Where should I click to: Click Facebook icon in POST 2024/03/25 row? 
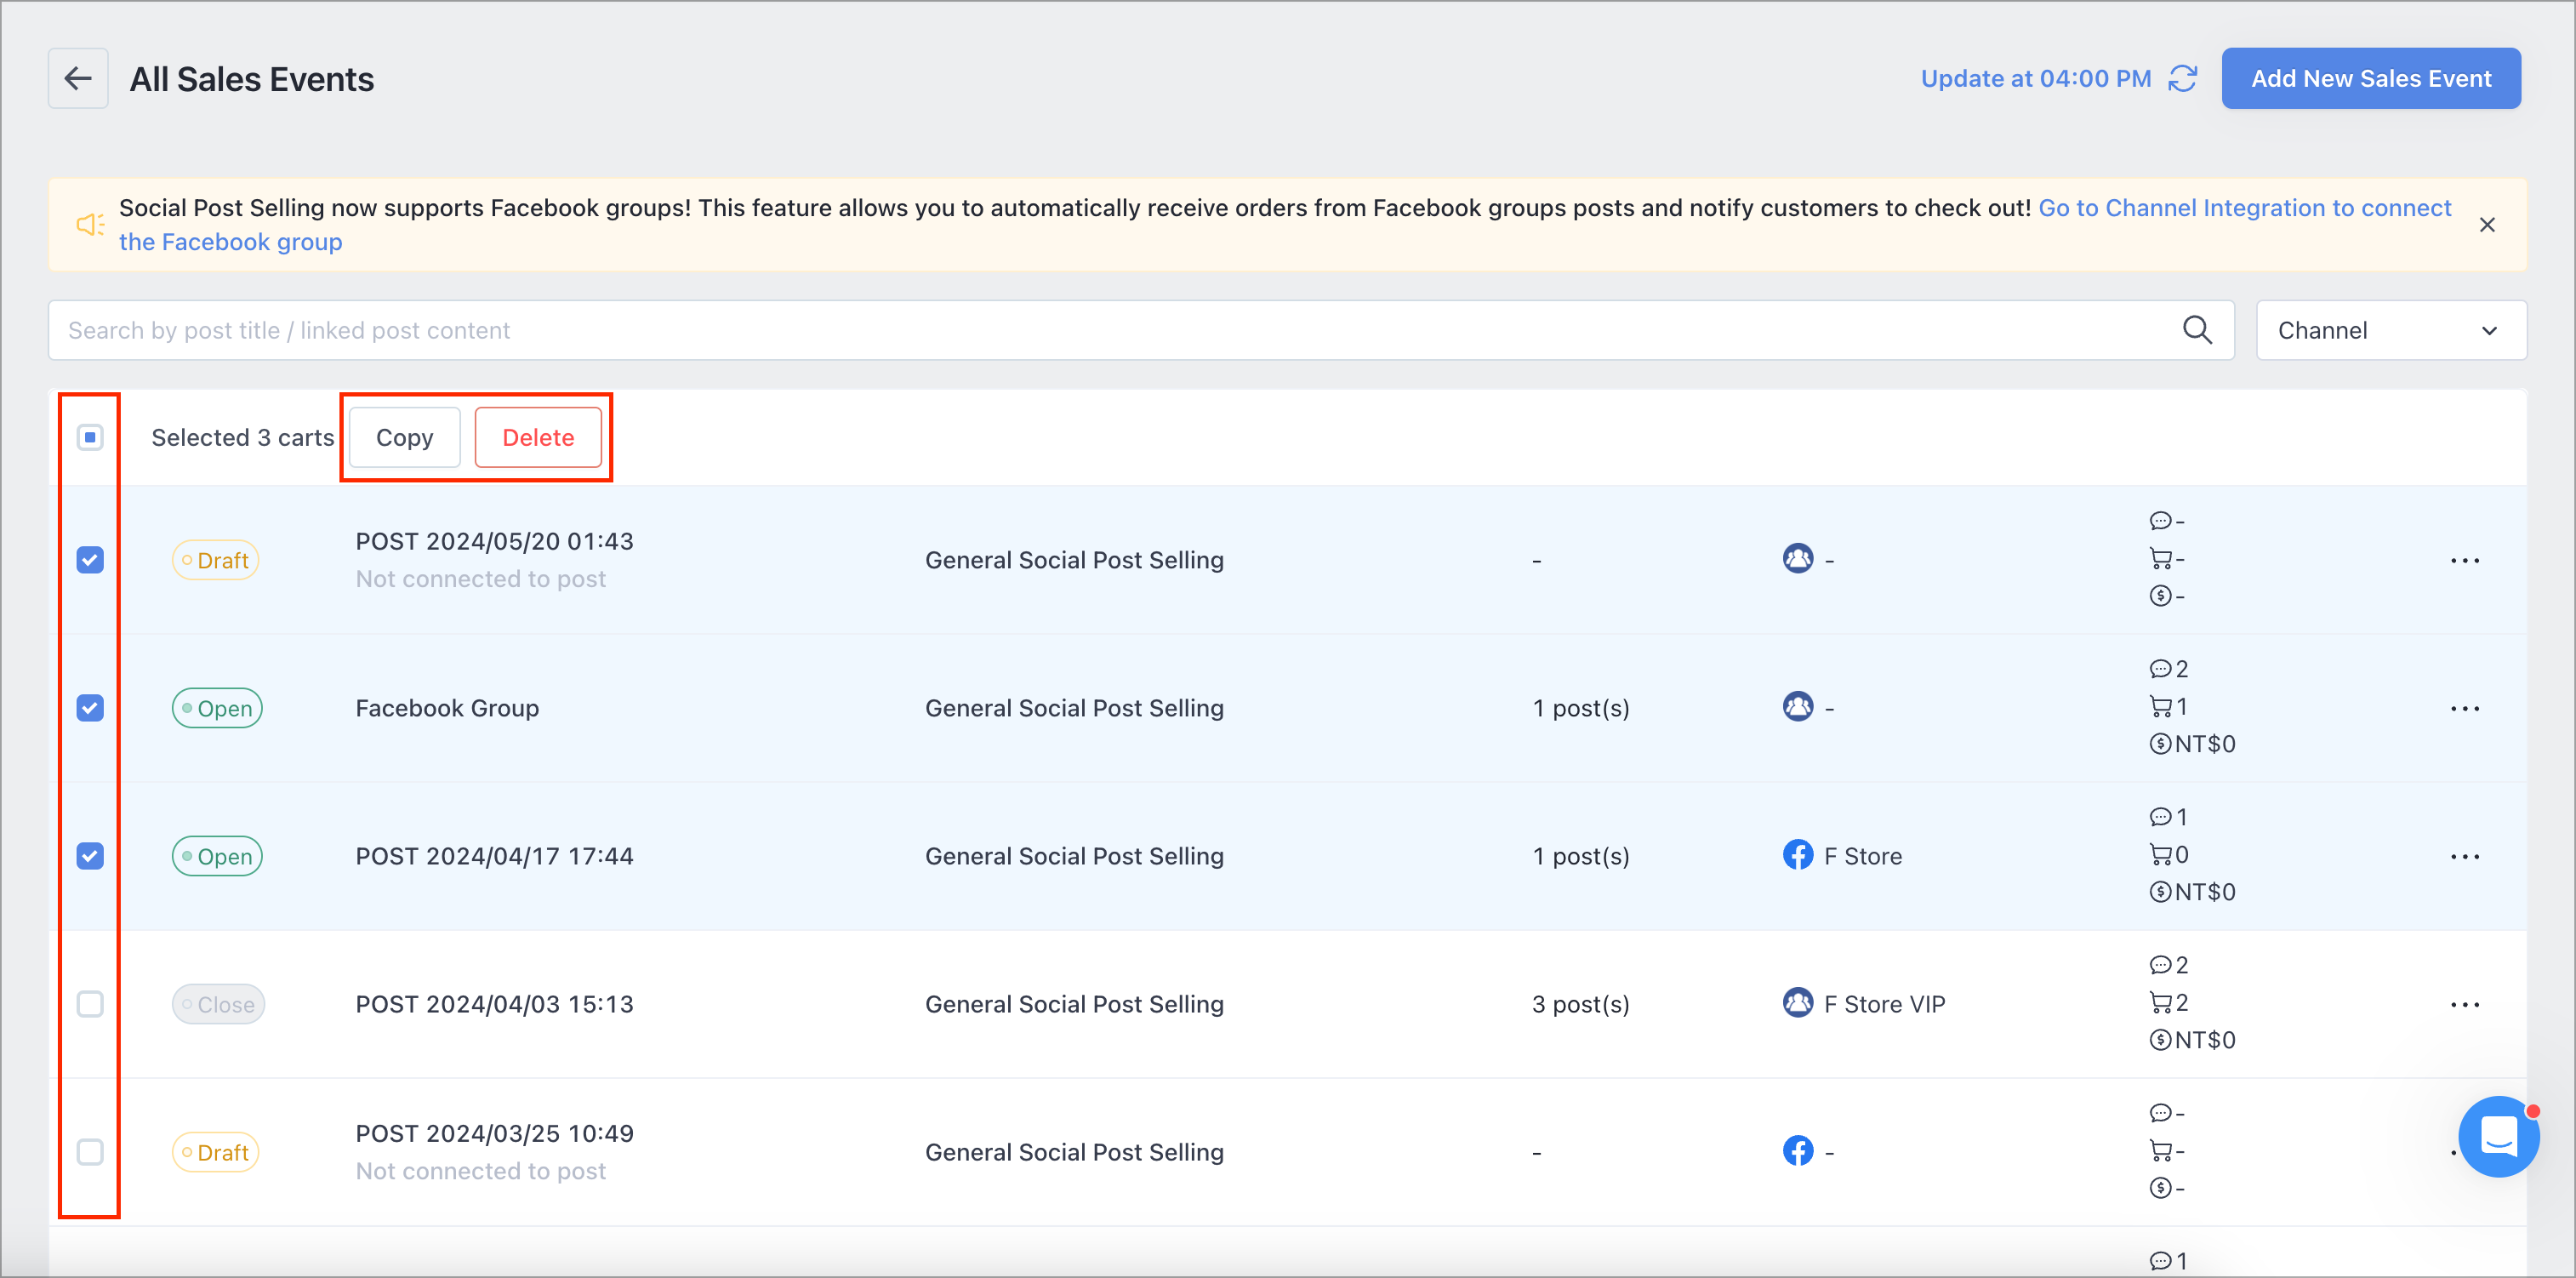(1797, 1151)
